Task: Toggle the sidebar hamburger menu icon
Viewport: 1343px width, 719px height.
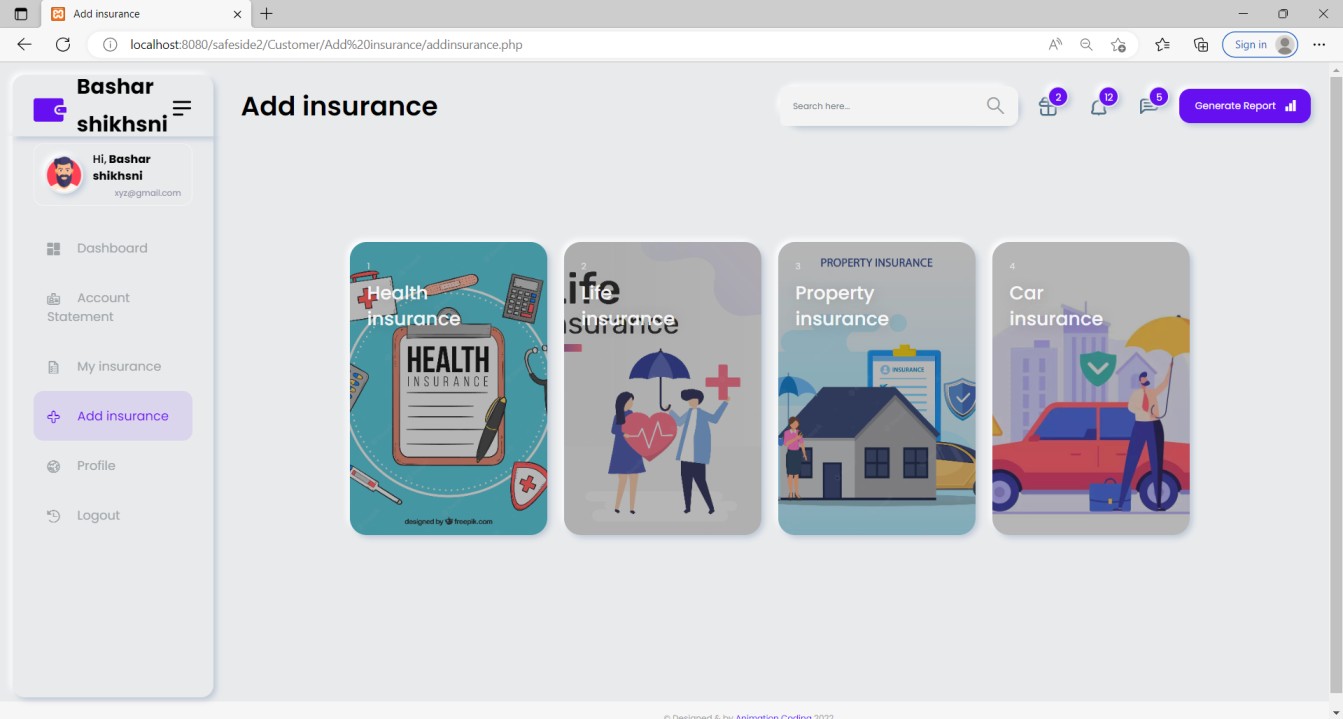Action: 182,107
